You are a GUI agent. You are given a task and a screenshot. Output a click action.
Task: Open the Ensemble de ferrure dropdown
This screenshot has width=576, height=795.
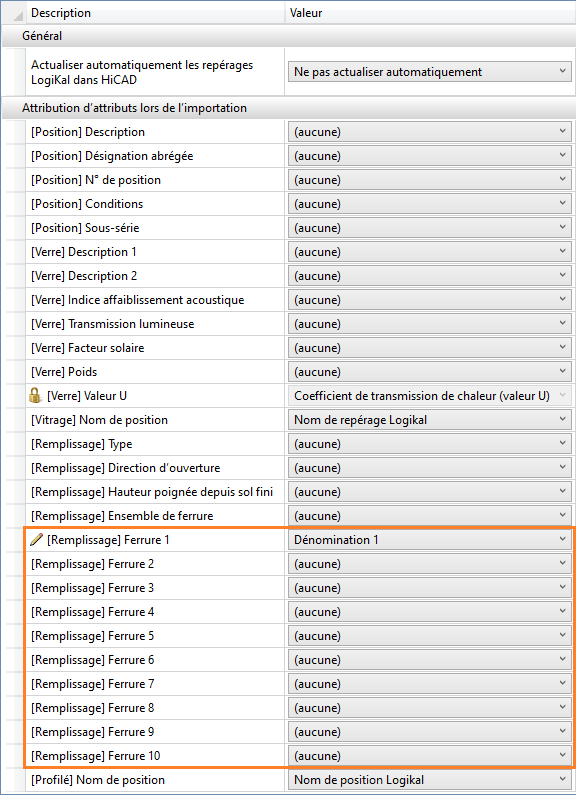[x=429, y=516]
